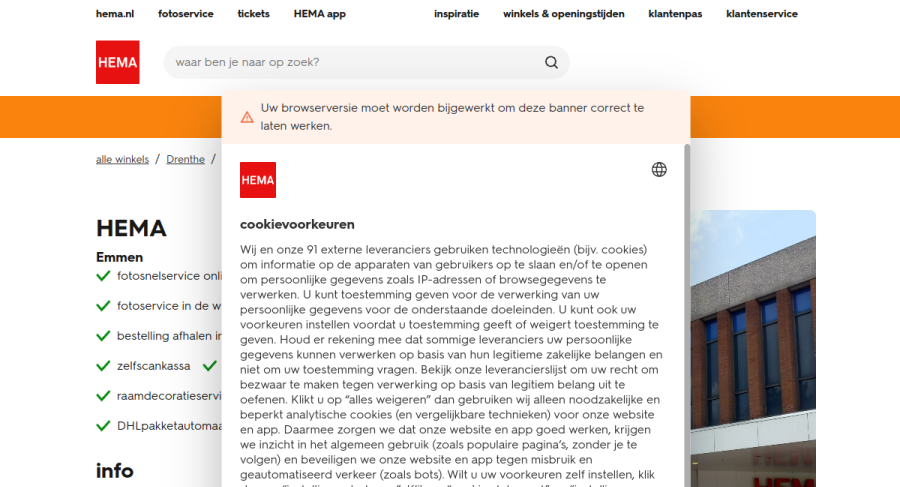Viewport: 900px width, 487px height.
Task: Click the Emmen store name
Action: (119, 257)
